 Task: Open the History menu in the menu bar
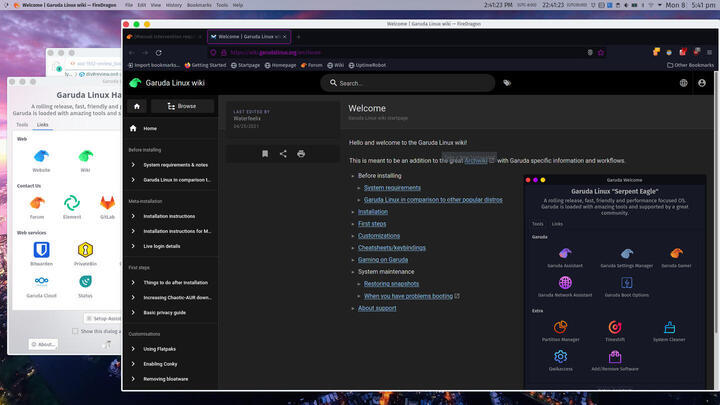[x=174, y=5]
